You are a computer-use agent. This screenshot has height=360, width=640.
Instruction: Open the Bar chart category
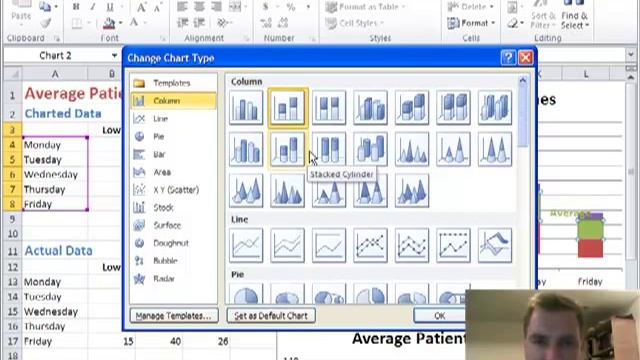tap(173, 154)
